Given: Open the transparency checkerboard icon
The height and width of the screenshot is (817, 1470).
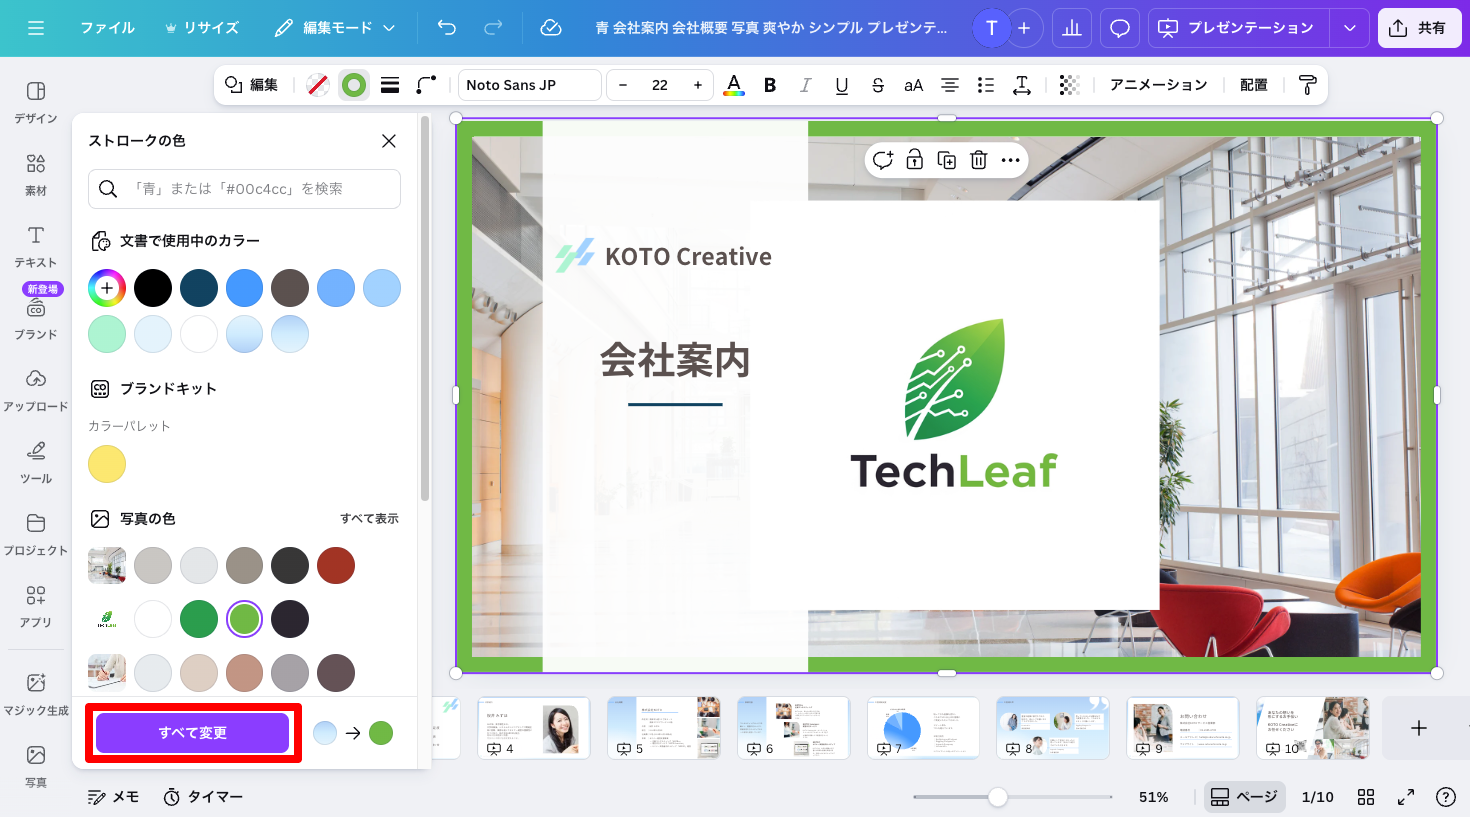Looking at the screenshot, I should (x=1069, y=85).
